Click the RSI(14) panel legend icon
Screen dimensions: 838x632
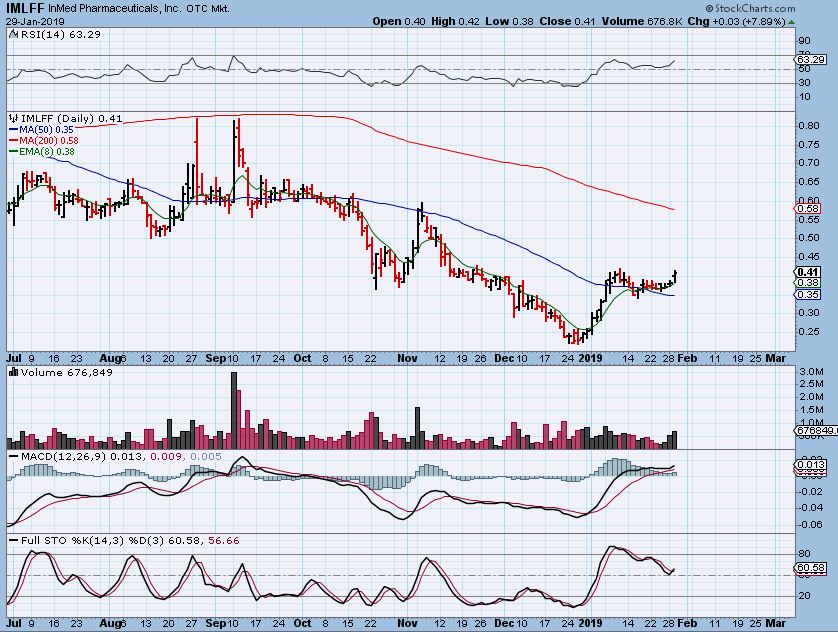[13, 34]
